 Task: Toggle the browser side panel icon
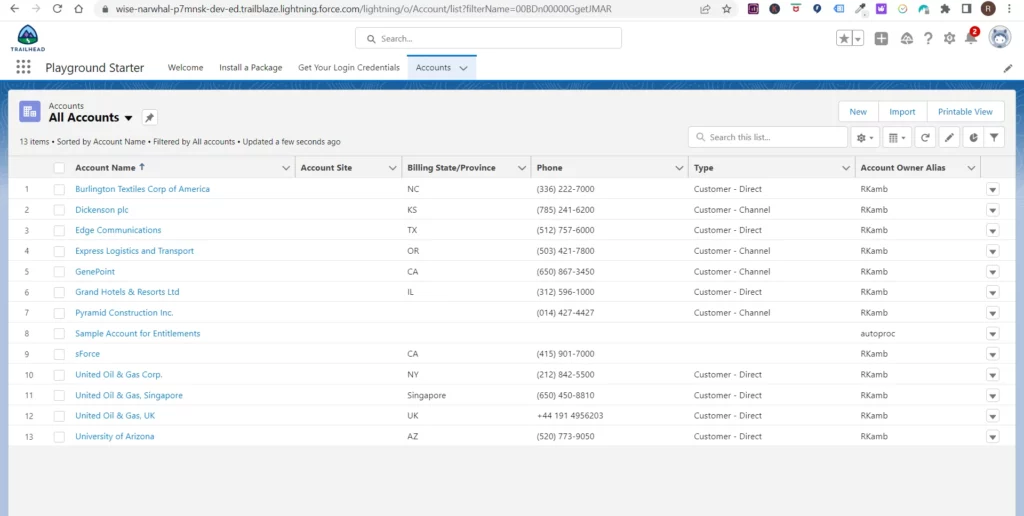click(x=967, y=9)
